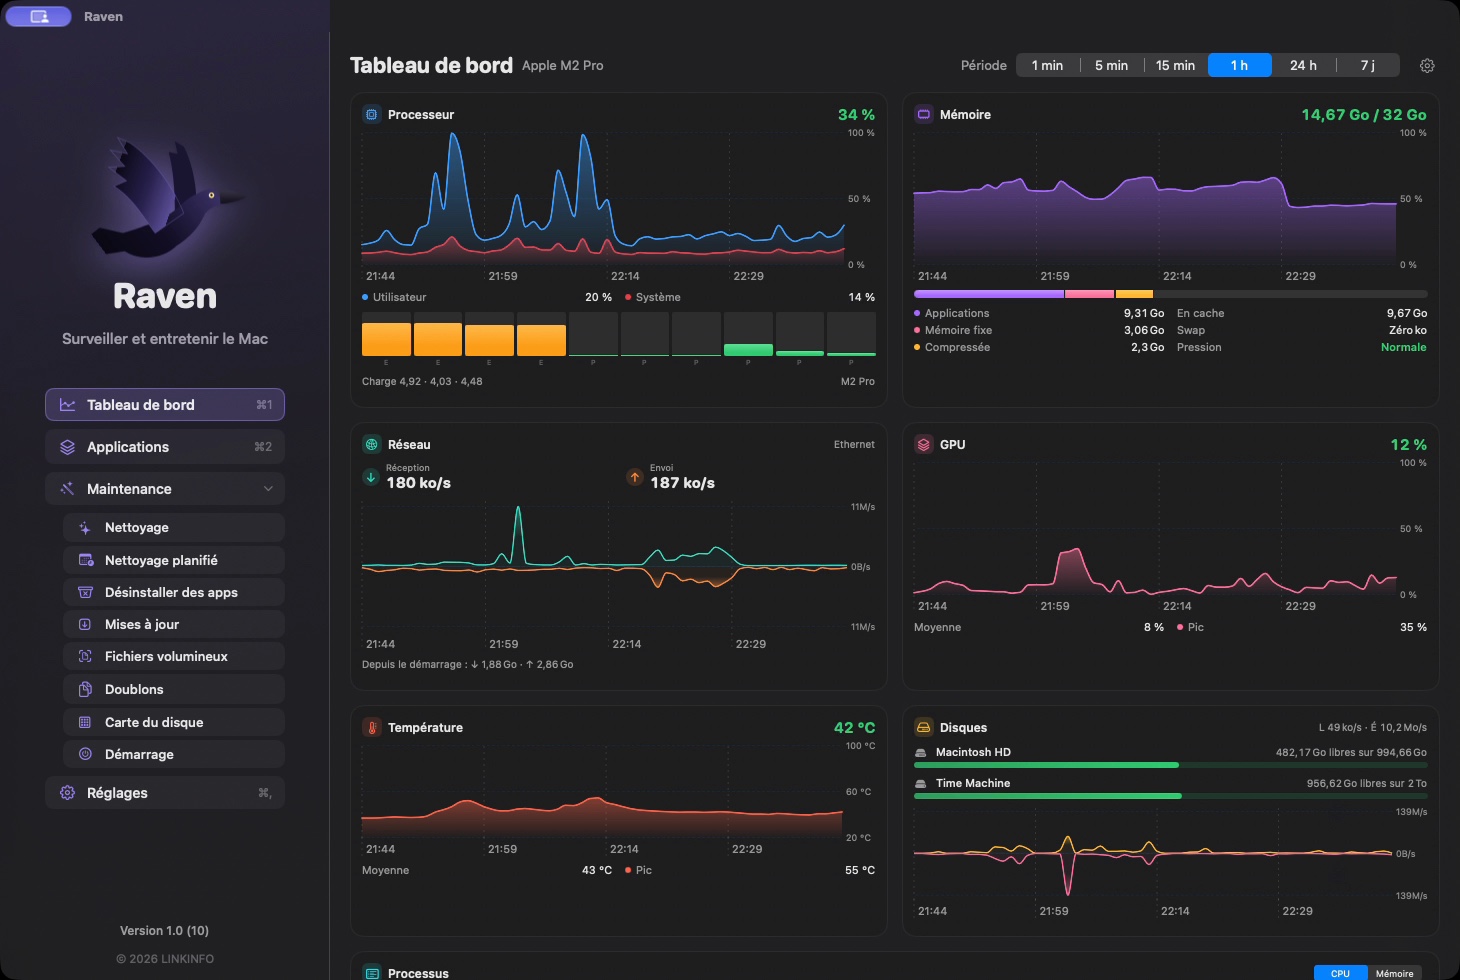This screenshot has height=980, width=1460.
Task: Click the GPU layers icon
Action: (x=924, y=444)
